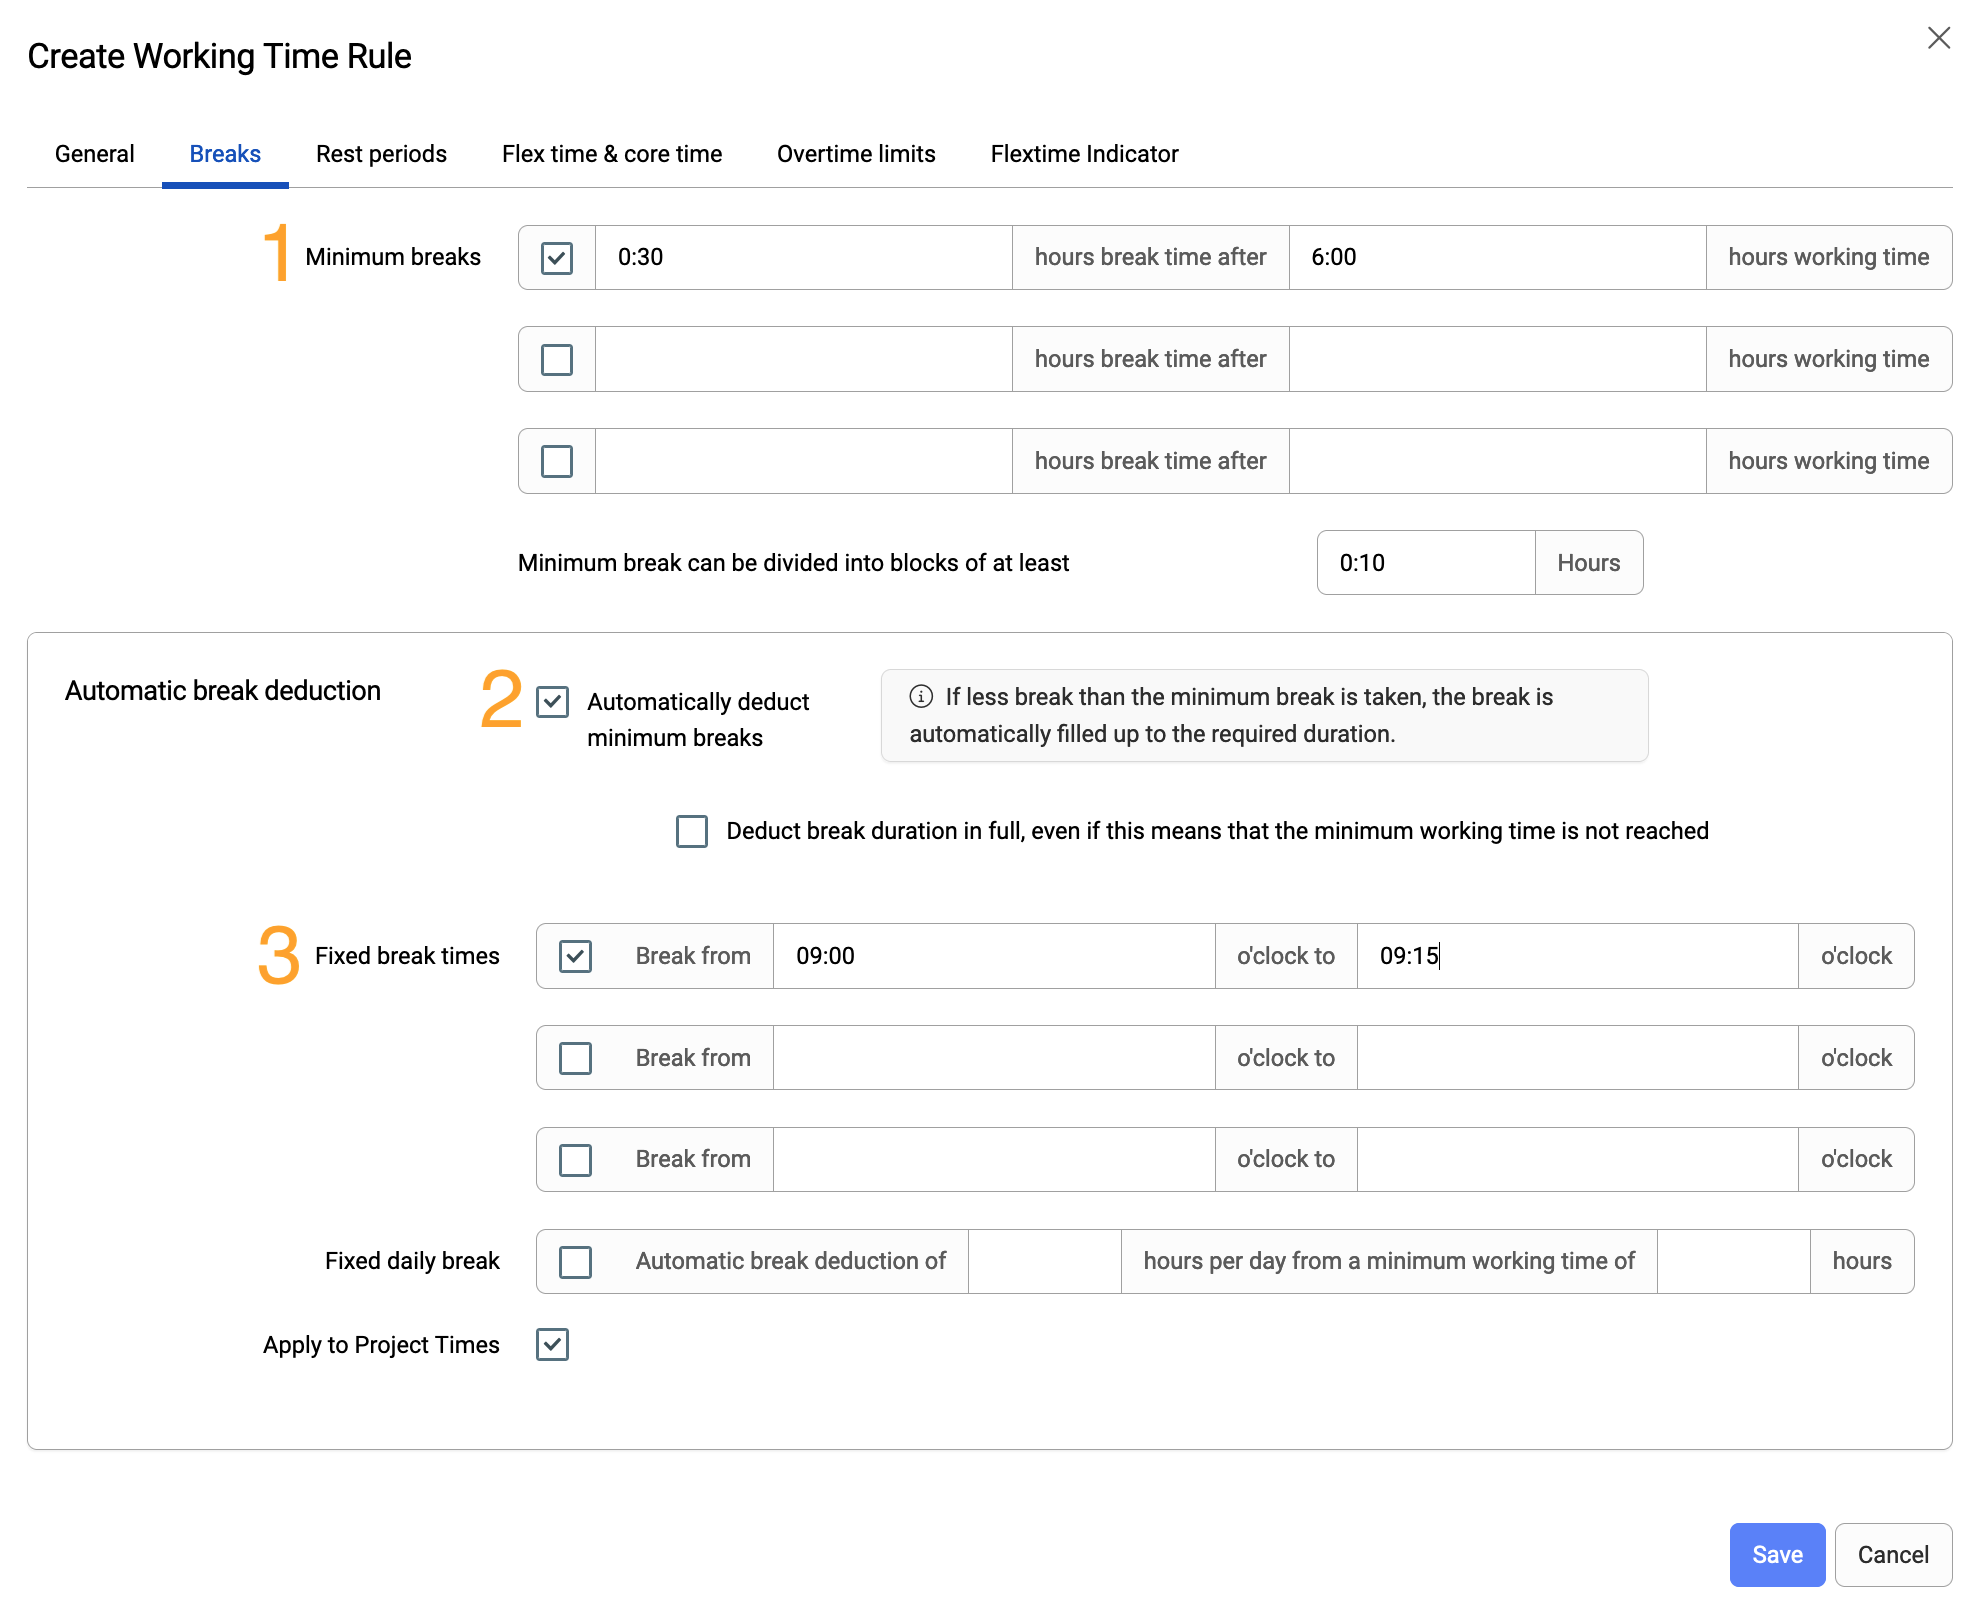Switch to the General tab
The image size is (1980, 1604).
coord(95,154)
